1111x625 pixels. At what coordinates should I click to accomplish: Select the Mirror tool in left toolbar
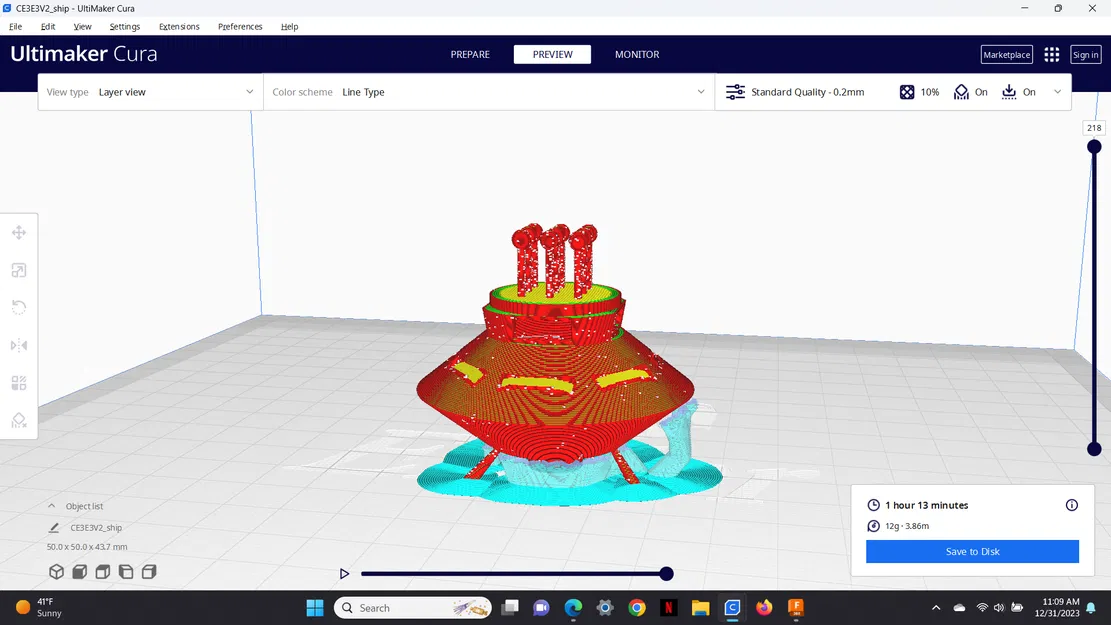click(19, 345)
